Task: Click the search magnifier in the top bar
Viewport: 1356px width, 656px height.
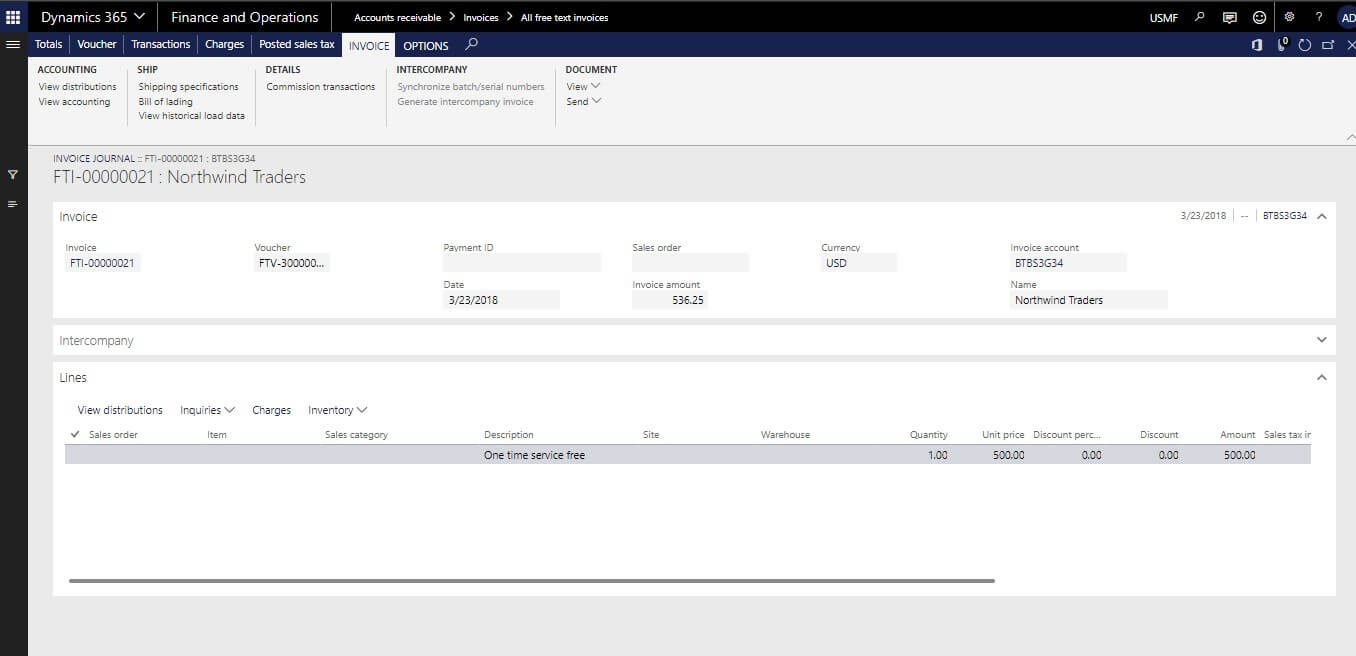Action: [1200, 17]
